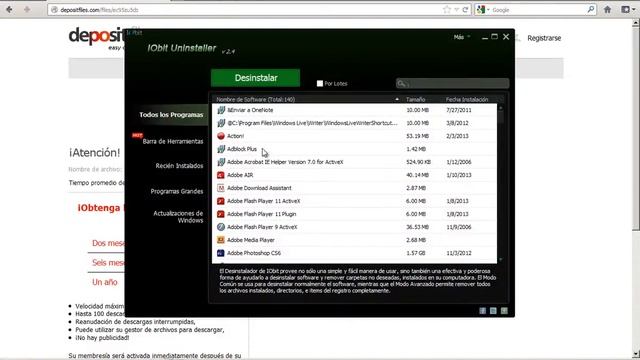
Task: Click Adobe Media Player icon
Action: (221, 240)
